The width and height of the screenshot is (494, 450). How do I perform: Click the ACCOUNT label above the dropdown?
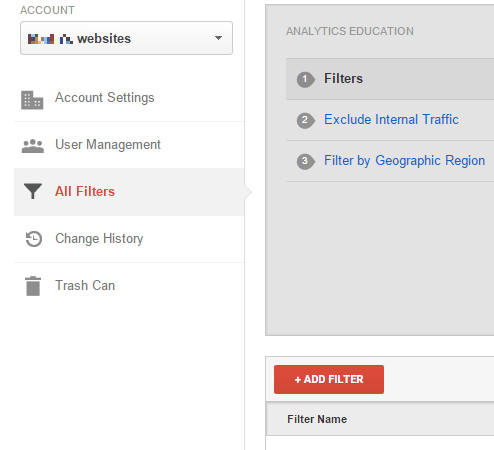point(47,10)
